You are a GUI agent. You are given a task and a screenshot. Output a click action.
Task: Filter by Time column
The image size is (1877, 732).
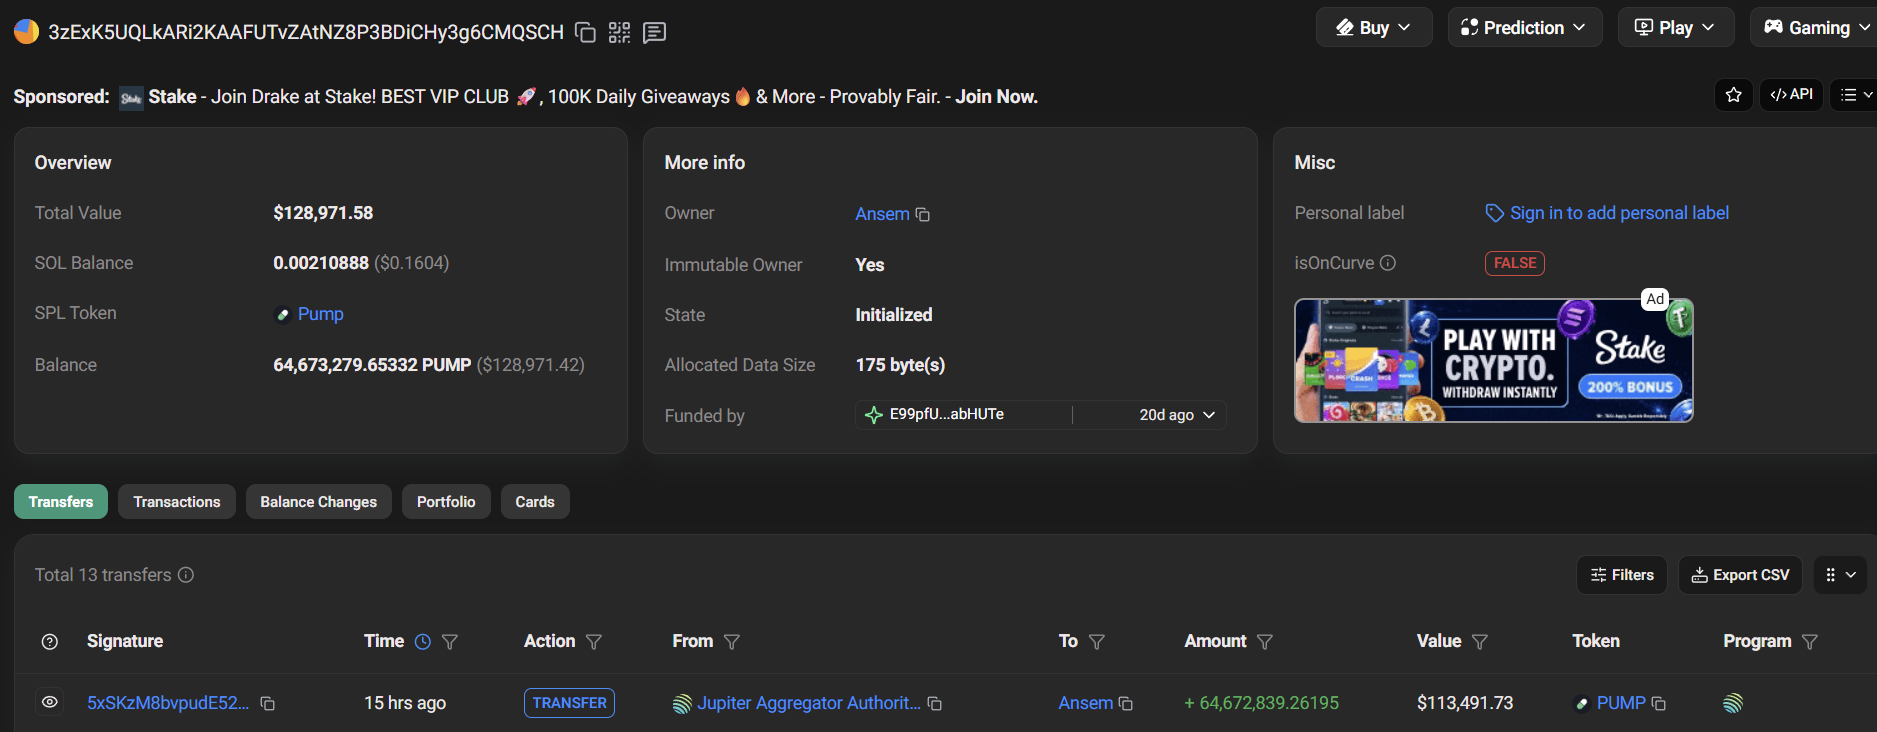click(450, 642)
